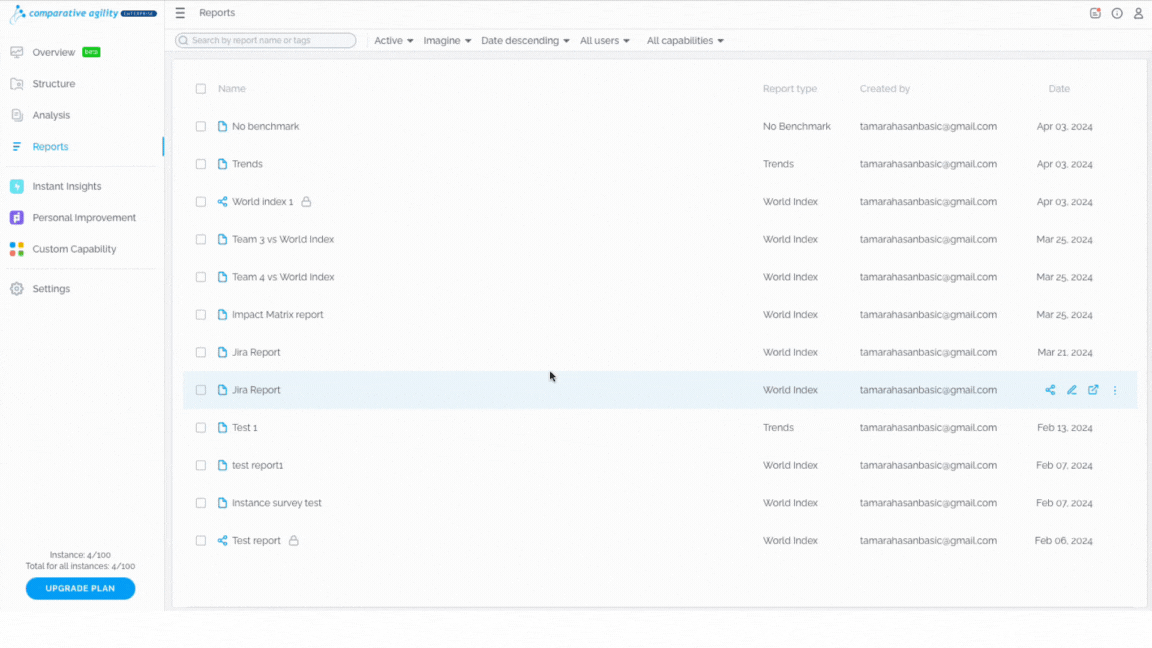The height and width of the screenshot is (648, 1152).
Task: Click the UPGRADE PLAN button
Action: point(80,588)
